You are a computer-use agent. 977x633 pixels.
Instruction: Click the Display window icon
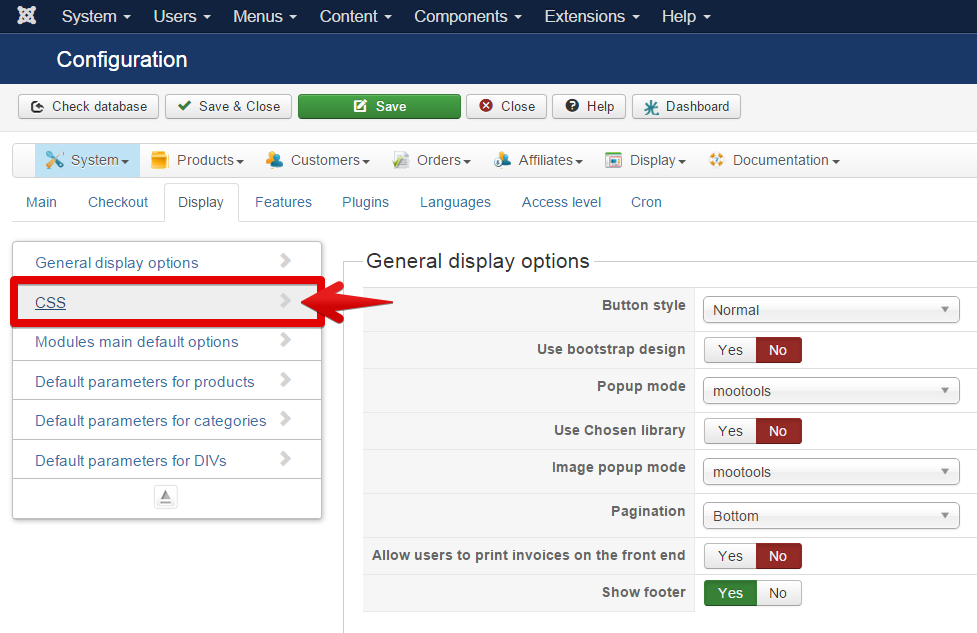614,160
